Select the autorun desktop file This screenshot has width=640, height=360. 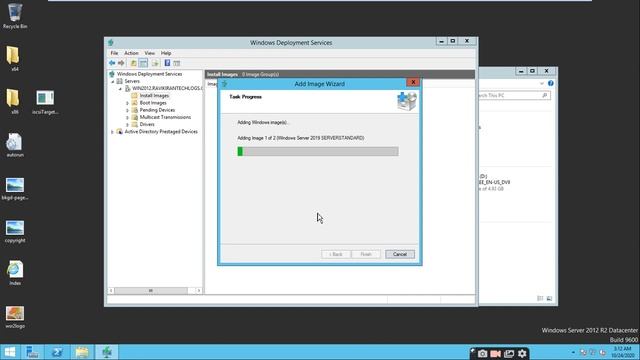click(15, 144)
